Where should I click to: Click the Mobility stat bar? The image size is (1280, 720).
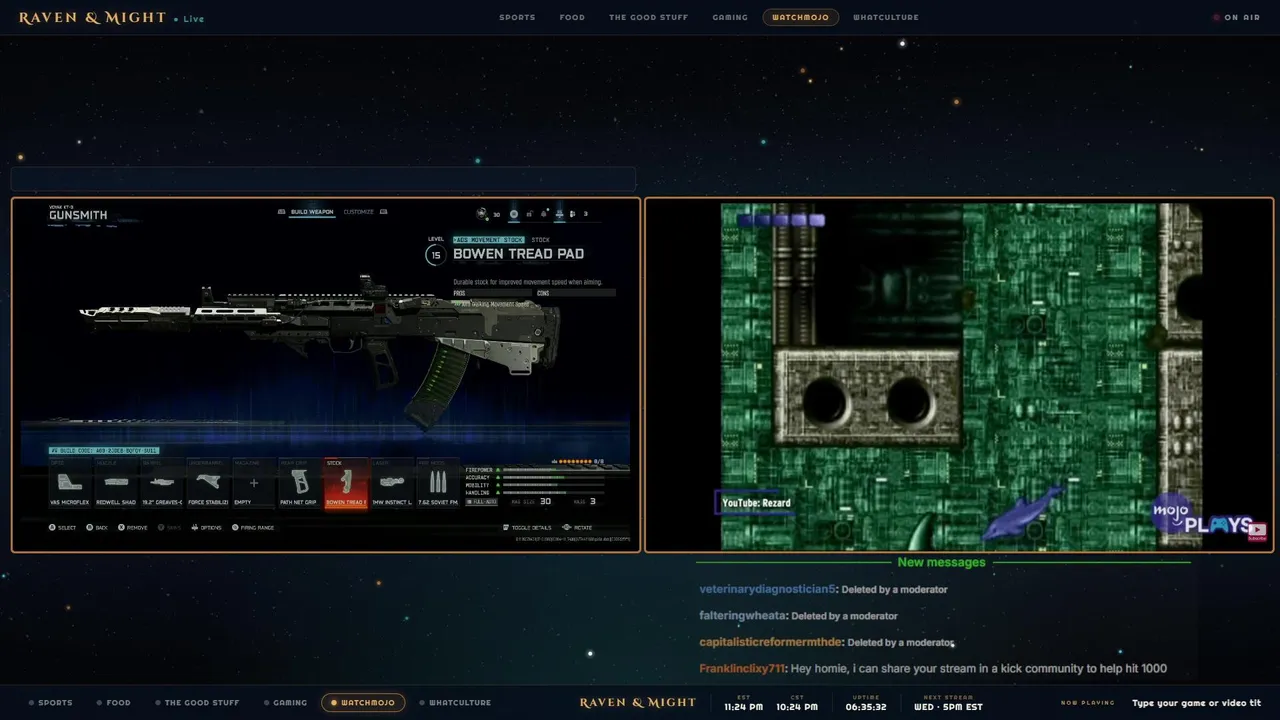(x=554, y=485)
